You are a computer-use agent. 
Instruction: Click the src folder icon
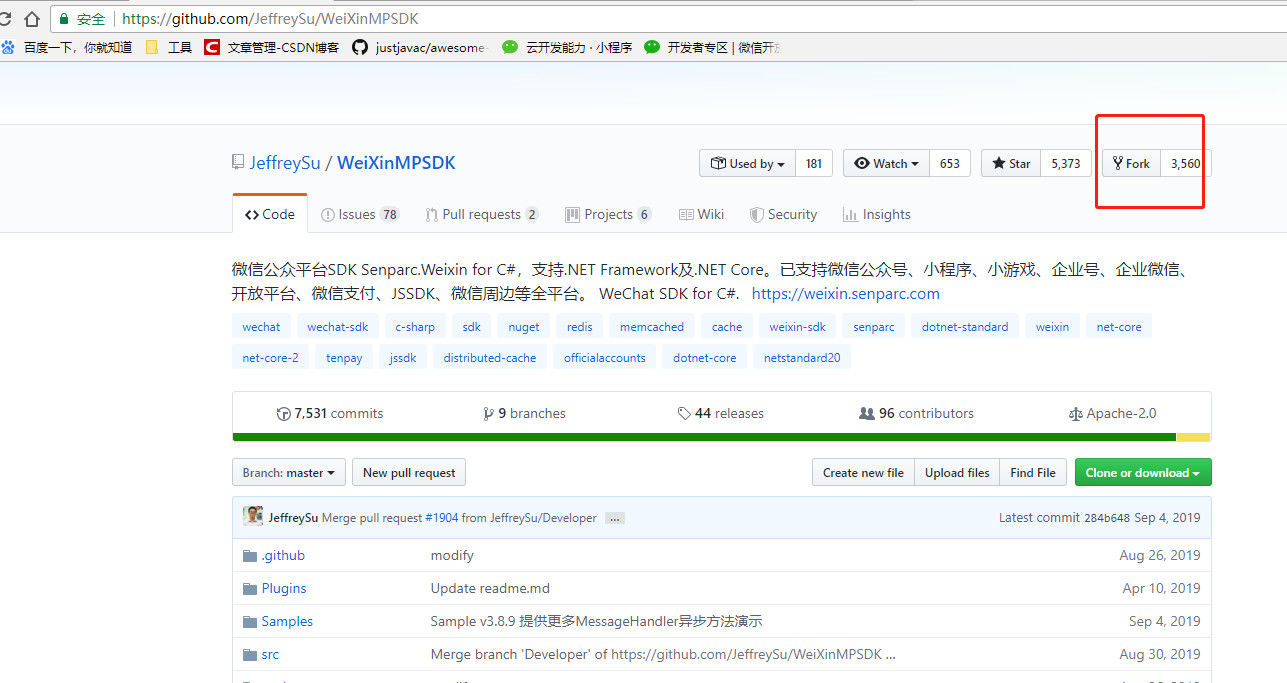pos(250,654)
